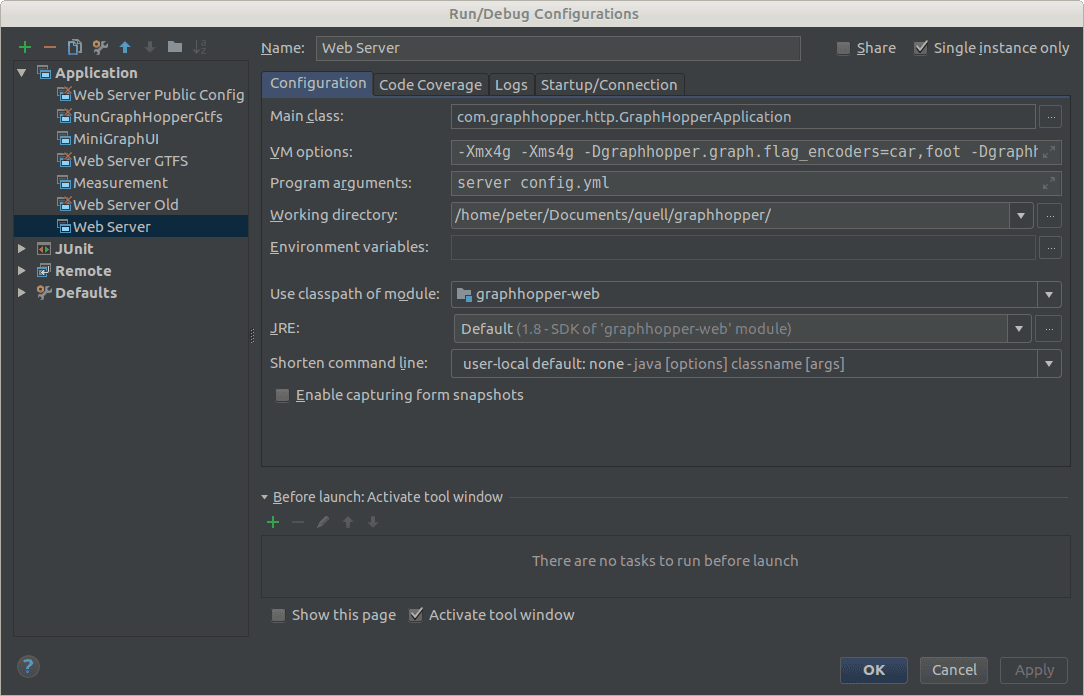The image size is (1084, 696).
Task: Uncheck Single instance only
Action: click(920, 48)
